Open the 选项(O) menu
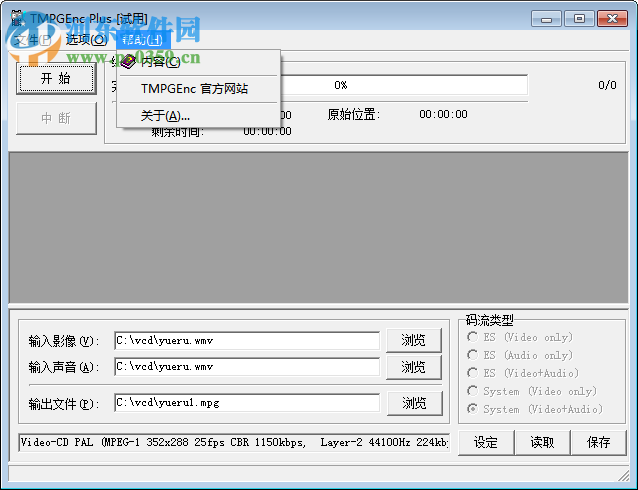The image size is (638, 490). pos(86,39)
